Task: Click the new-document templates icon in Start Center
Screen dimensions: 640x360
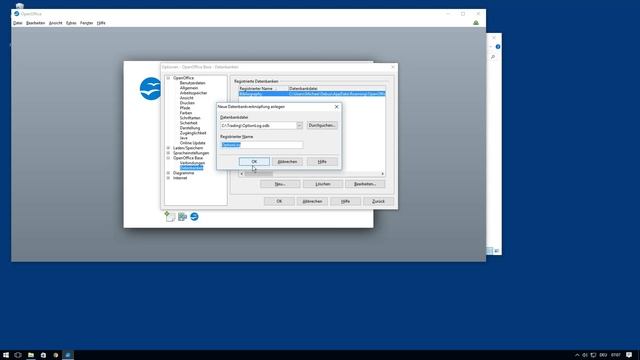Action: pyautogui.click(x=170, y=216)
